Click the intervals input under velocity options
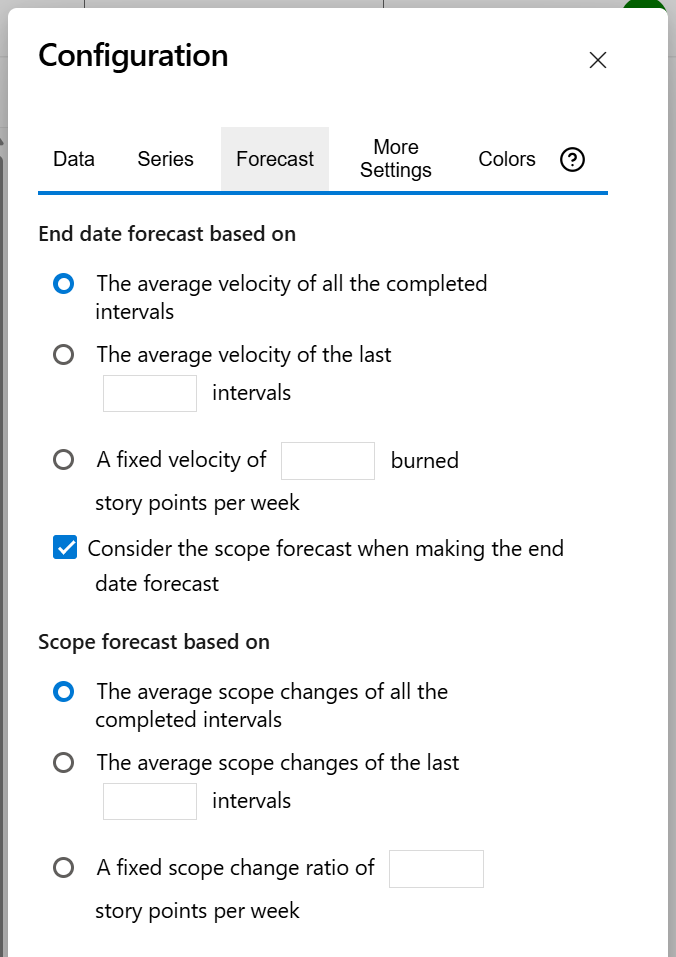 coord(149,393)
